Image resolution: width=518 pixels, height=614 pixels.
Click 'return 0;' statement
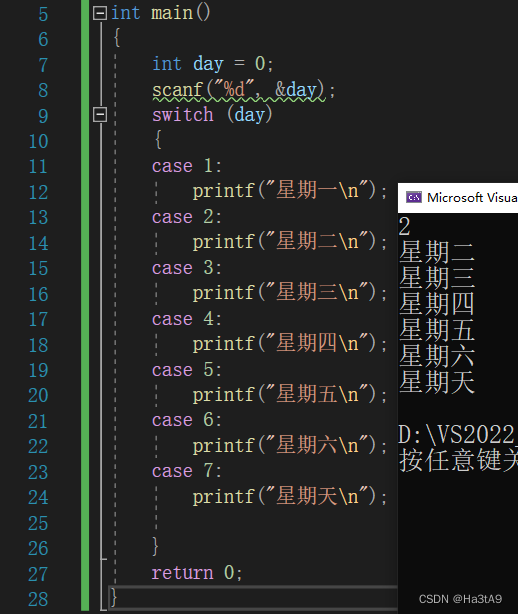point(197,573)
